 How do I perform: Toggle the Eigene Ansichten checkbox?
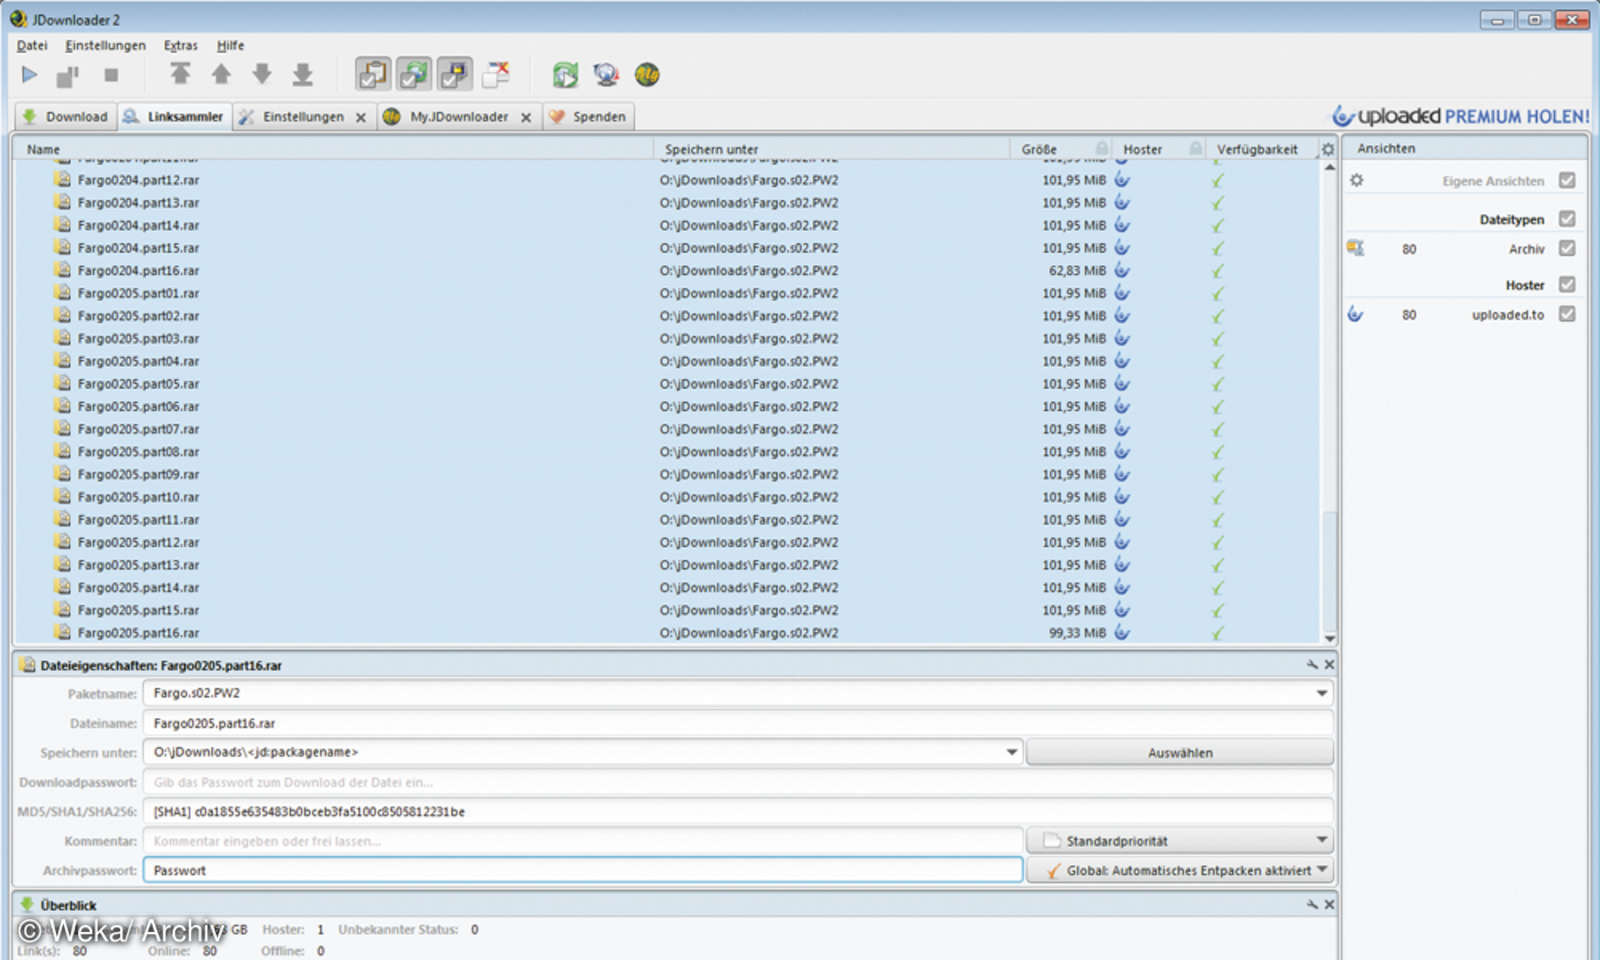tap(1568, 180)
